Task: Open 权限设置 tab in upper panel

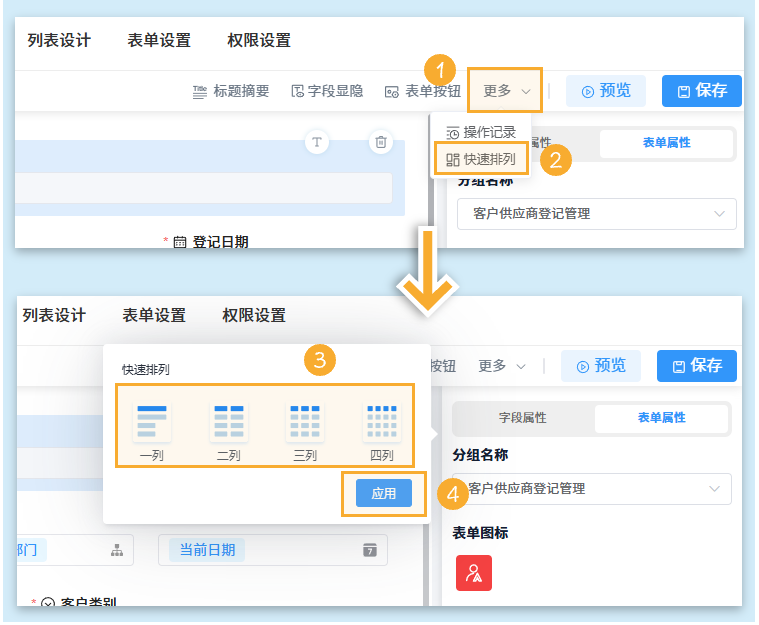Action: point(259,40)
